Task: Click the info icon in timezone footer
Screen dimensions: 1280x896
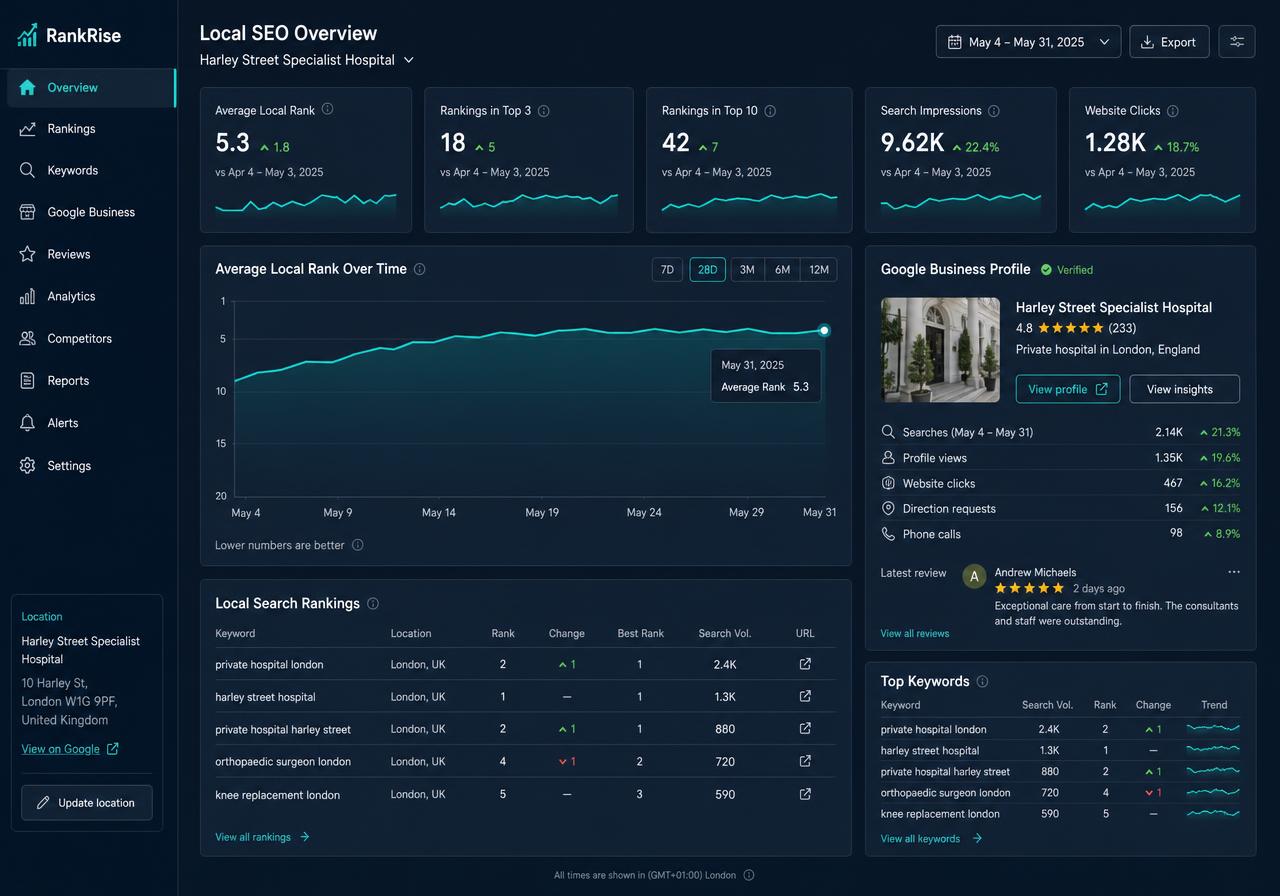Action: 749,875
